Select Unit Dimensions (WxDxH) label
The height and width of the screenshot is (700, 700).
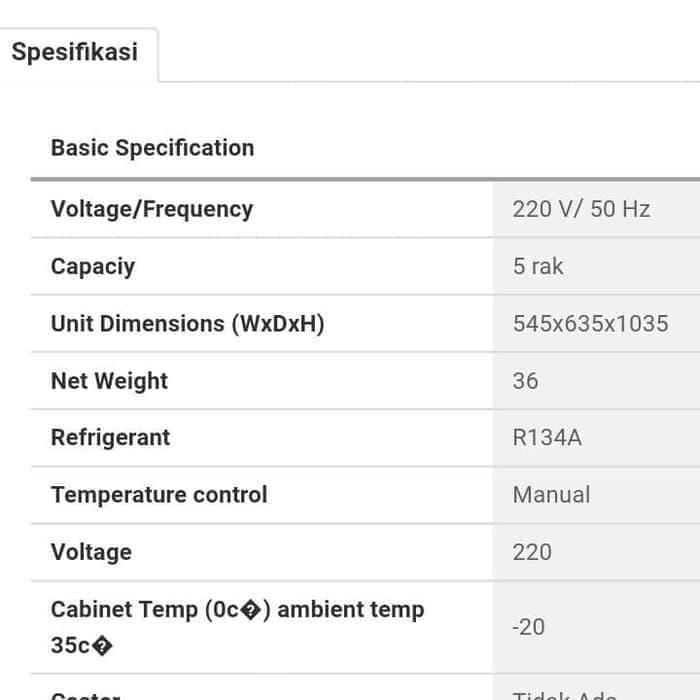pyautogui.click(x=187, y=324)
